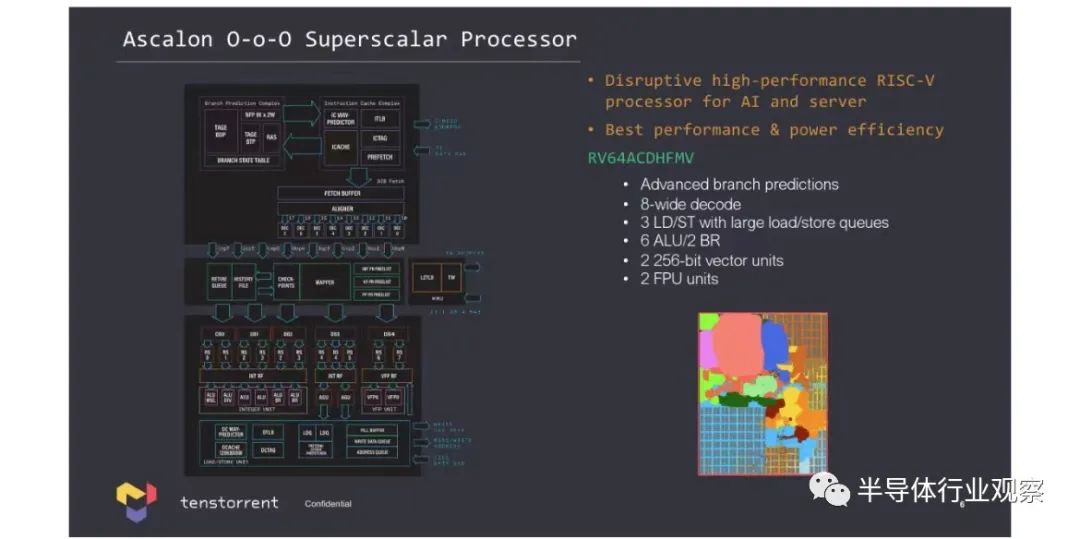Click the 'BRANCH STATE TABLE' block
This screenshot has height=539, width=1080.
tap(243, 160)
